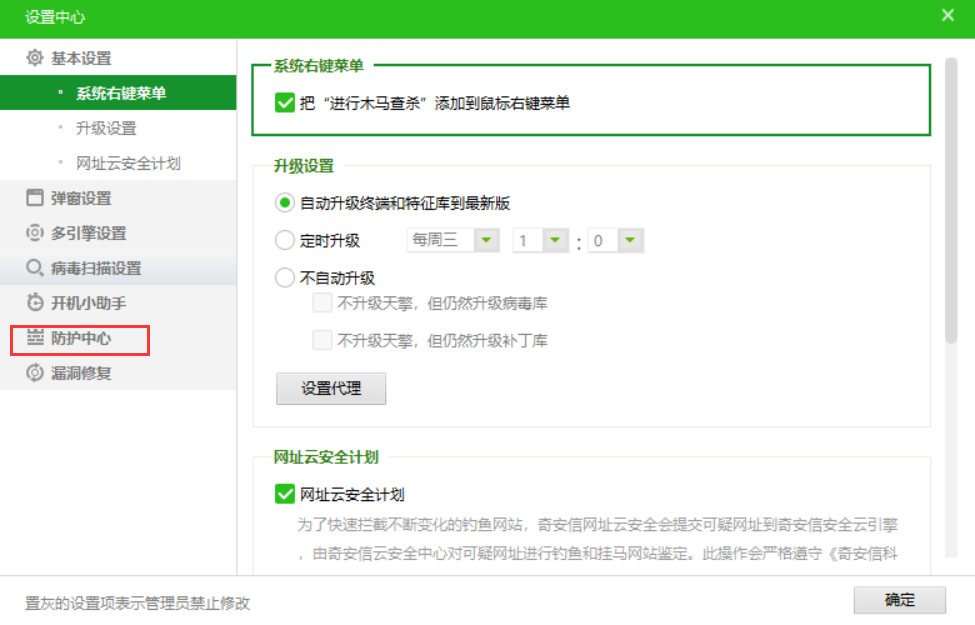Click the clock icon beside 开机小助手

click(x=35, y=303)
